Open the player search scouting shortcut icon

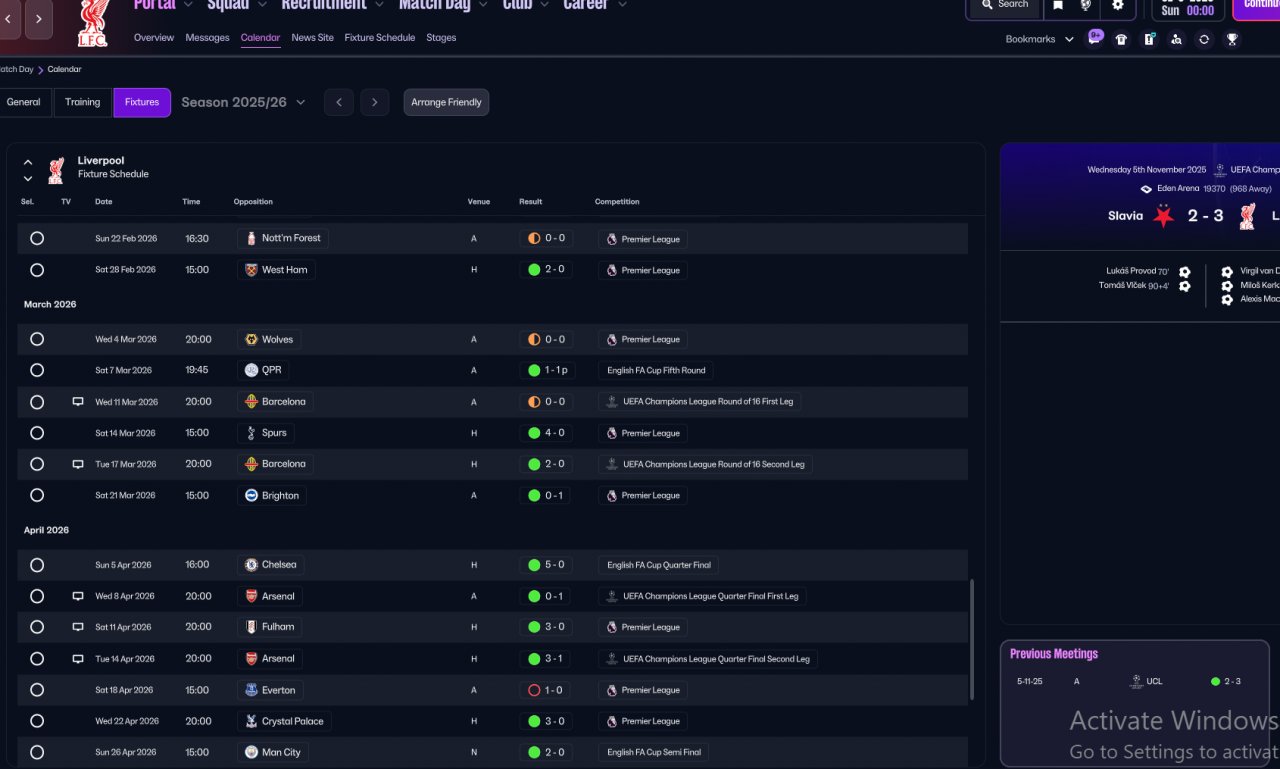pyautogui.click(x=1176, y=39)
